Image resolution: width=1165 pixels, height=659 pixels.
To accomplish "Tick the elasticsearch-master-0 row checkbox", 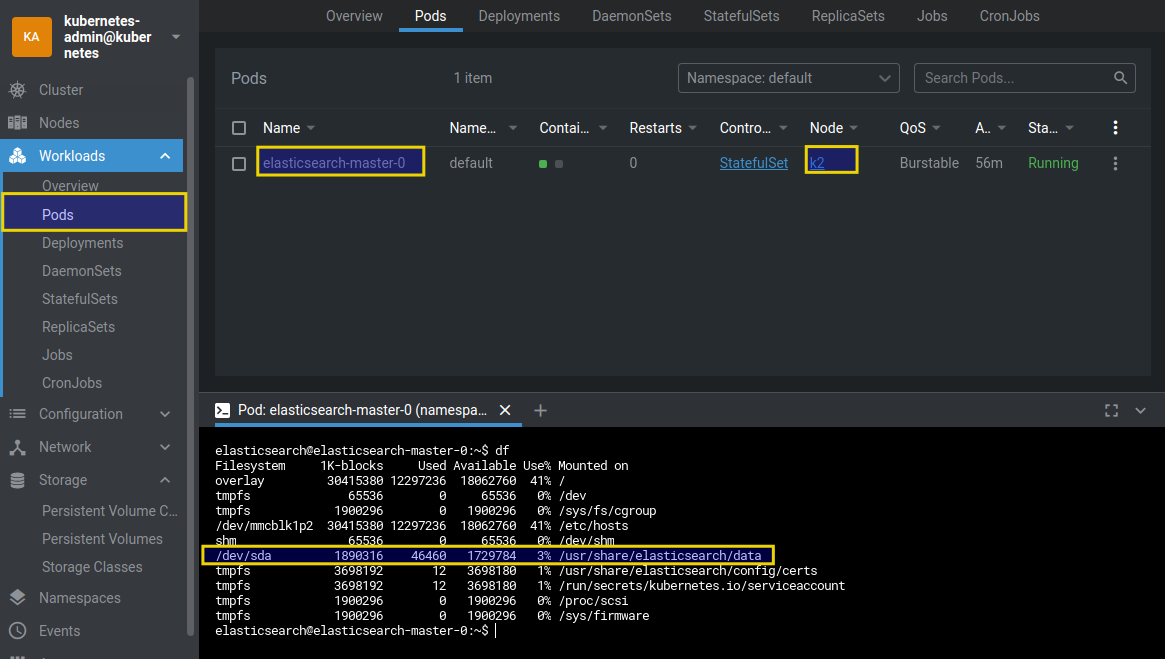I will pos(238,163).
